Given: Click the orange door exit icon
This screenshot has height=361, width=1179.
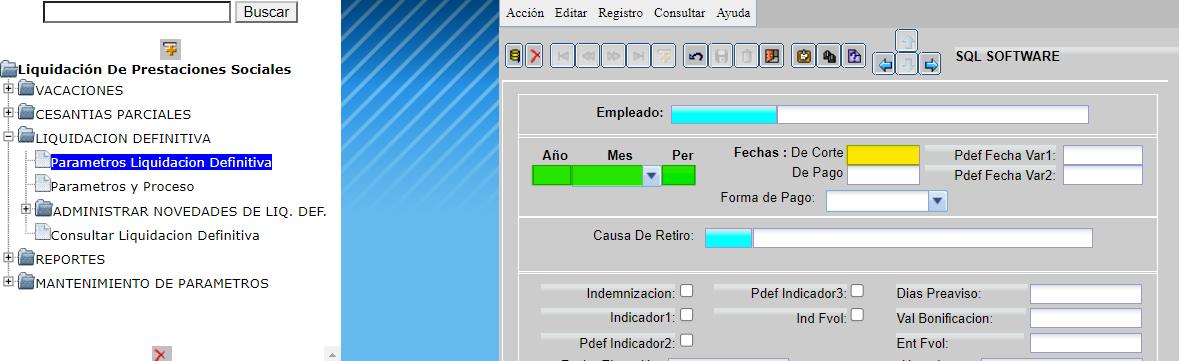Looking at the screenshot, I should [x=772, y=56].
